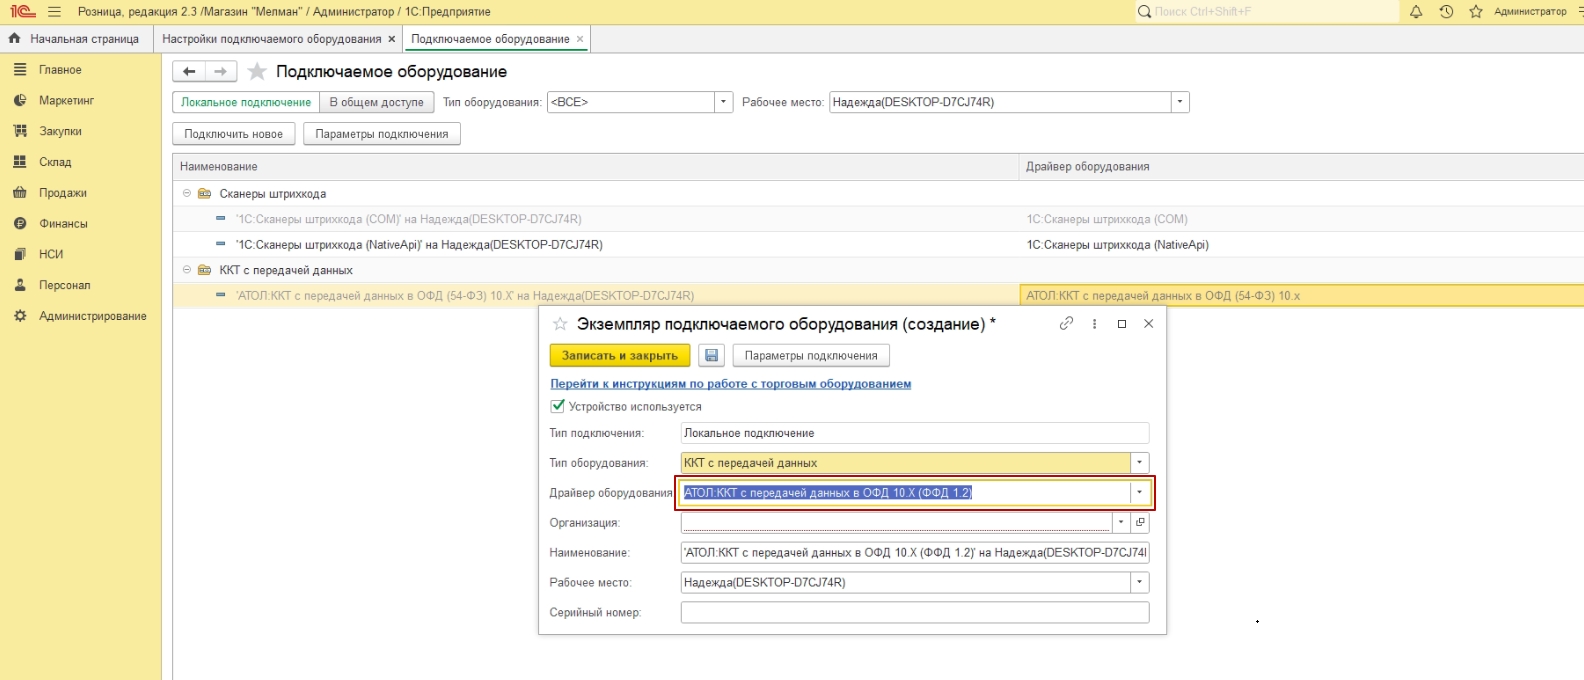Open the main menu hamburger icon
The height and width of the screenshot is (680, 1584).
tap(54, 12)
